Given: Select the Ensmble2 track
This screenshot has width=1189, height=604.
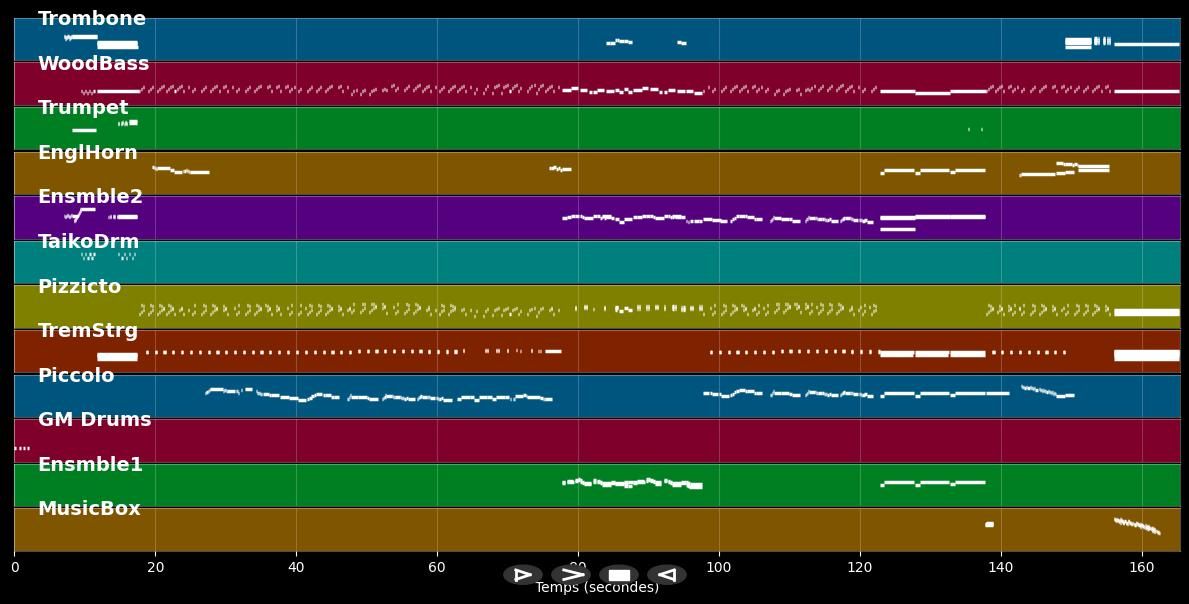Looking at the screenshot, I should point(90,196).
